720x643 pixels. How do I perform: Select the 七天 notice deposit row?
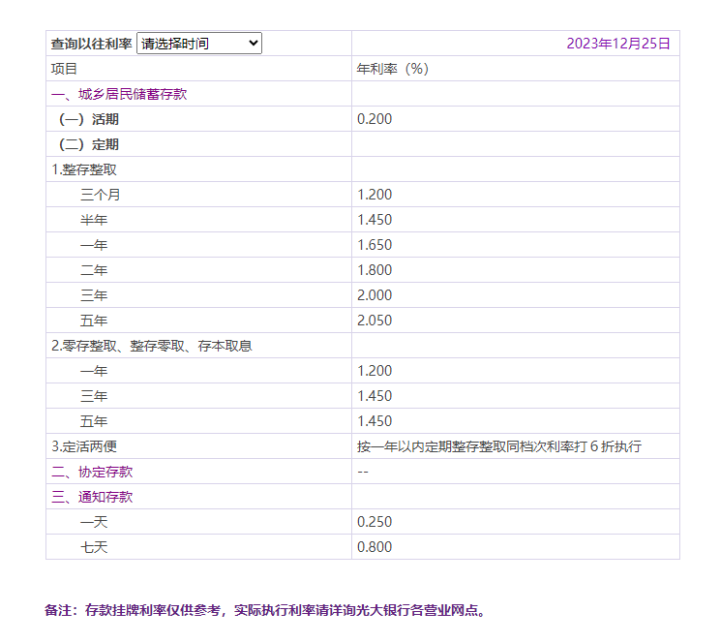(x=95, y=547)
